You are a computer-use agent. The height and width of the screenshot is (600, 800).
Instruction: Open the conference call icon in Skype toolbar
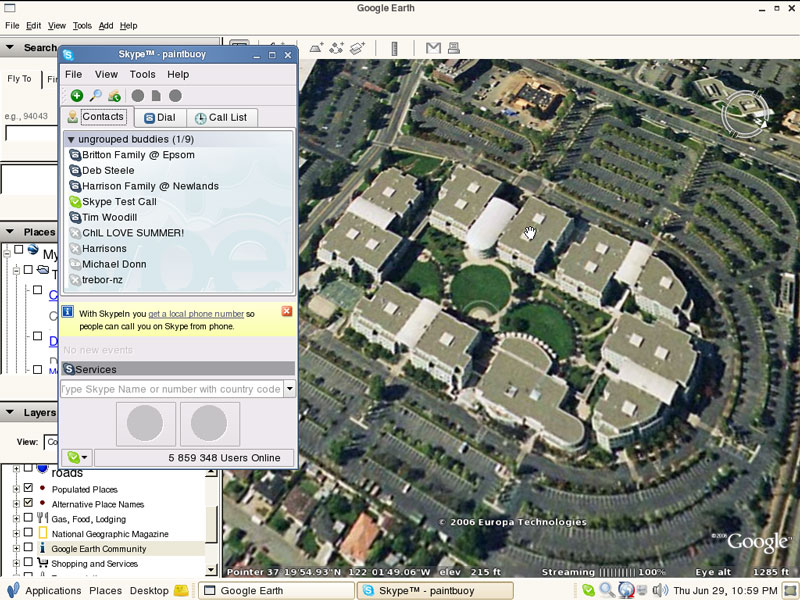pyautogui.click(x=114, y=95)
